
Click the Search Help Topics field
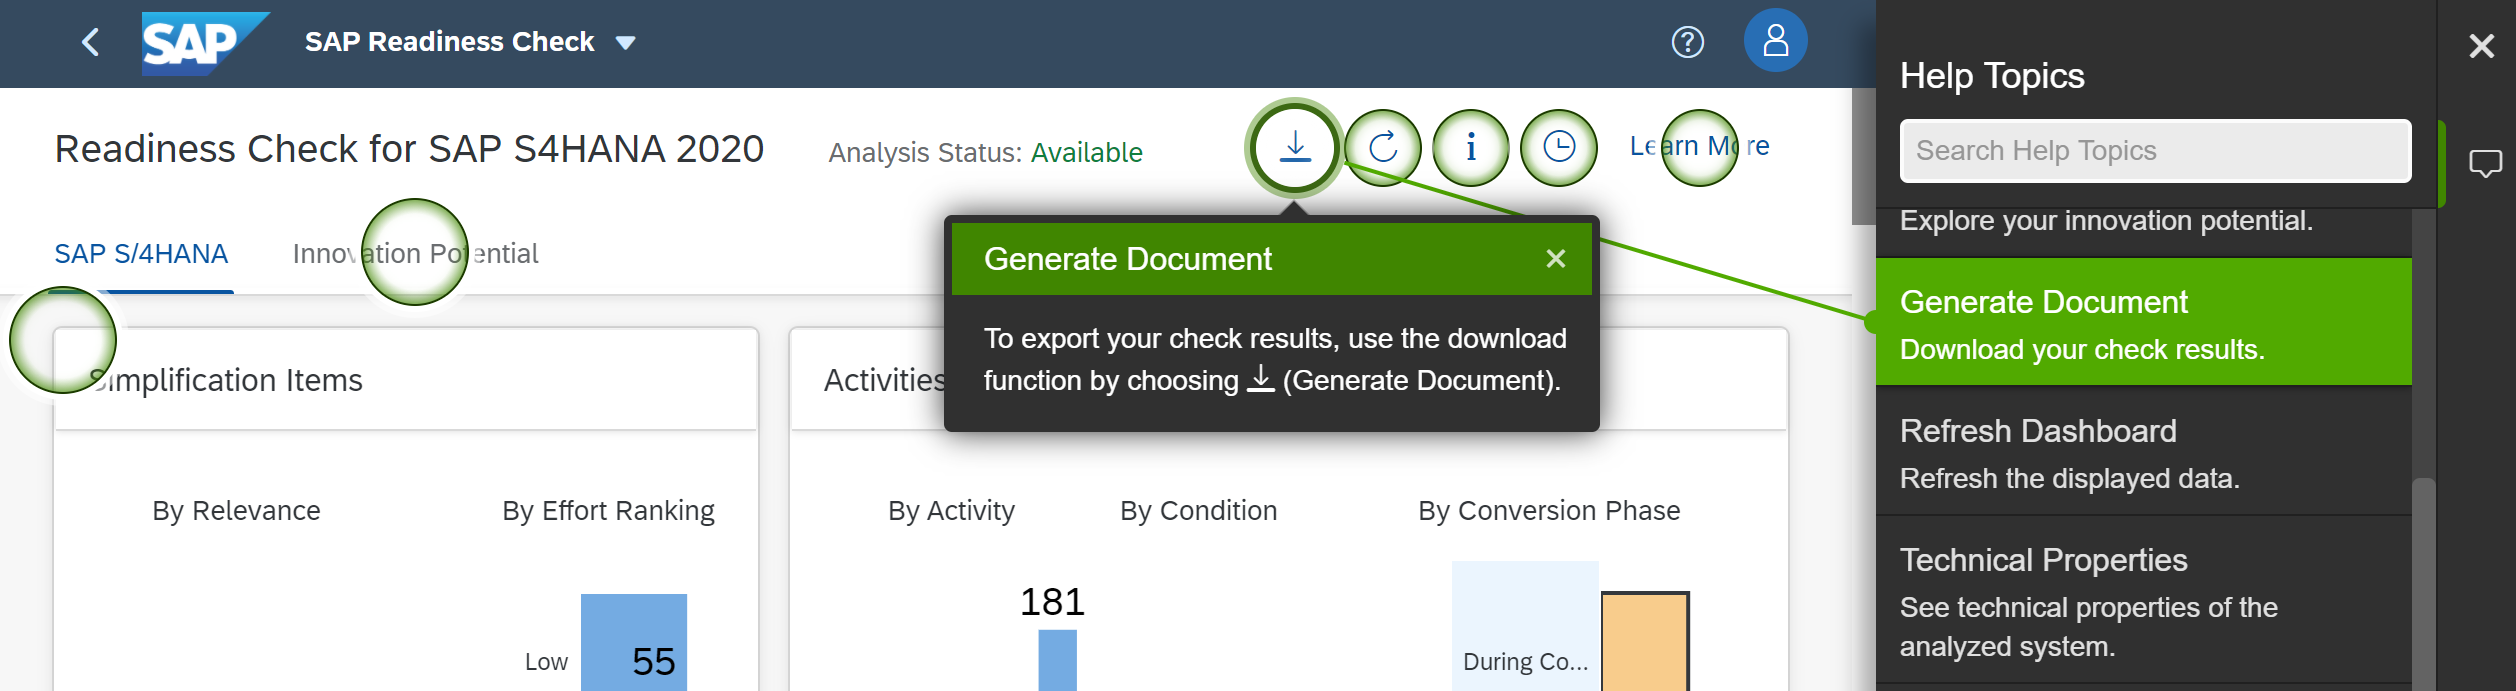[2155, 151]
